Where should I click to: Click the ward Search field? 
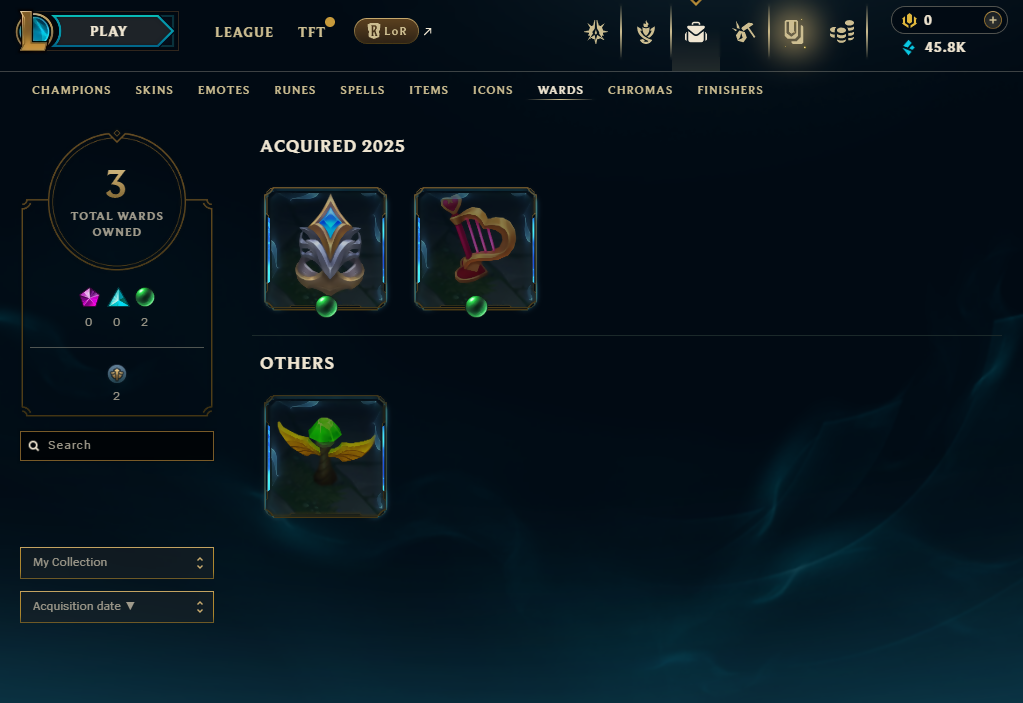point(117,445)
